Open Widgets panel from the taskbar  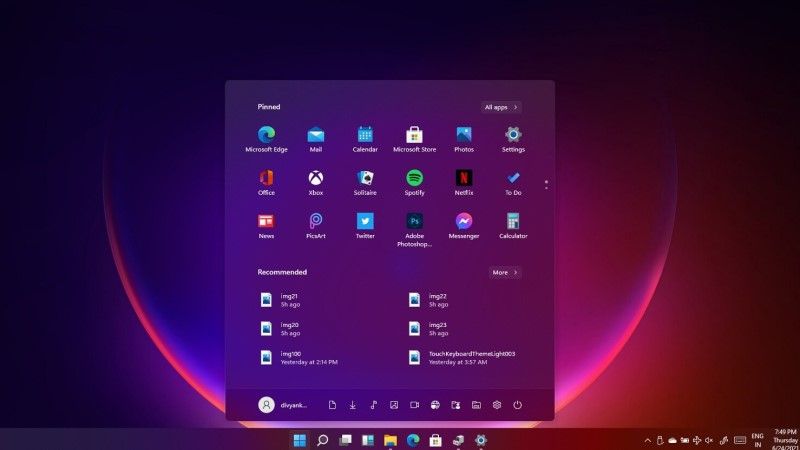368,440
